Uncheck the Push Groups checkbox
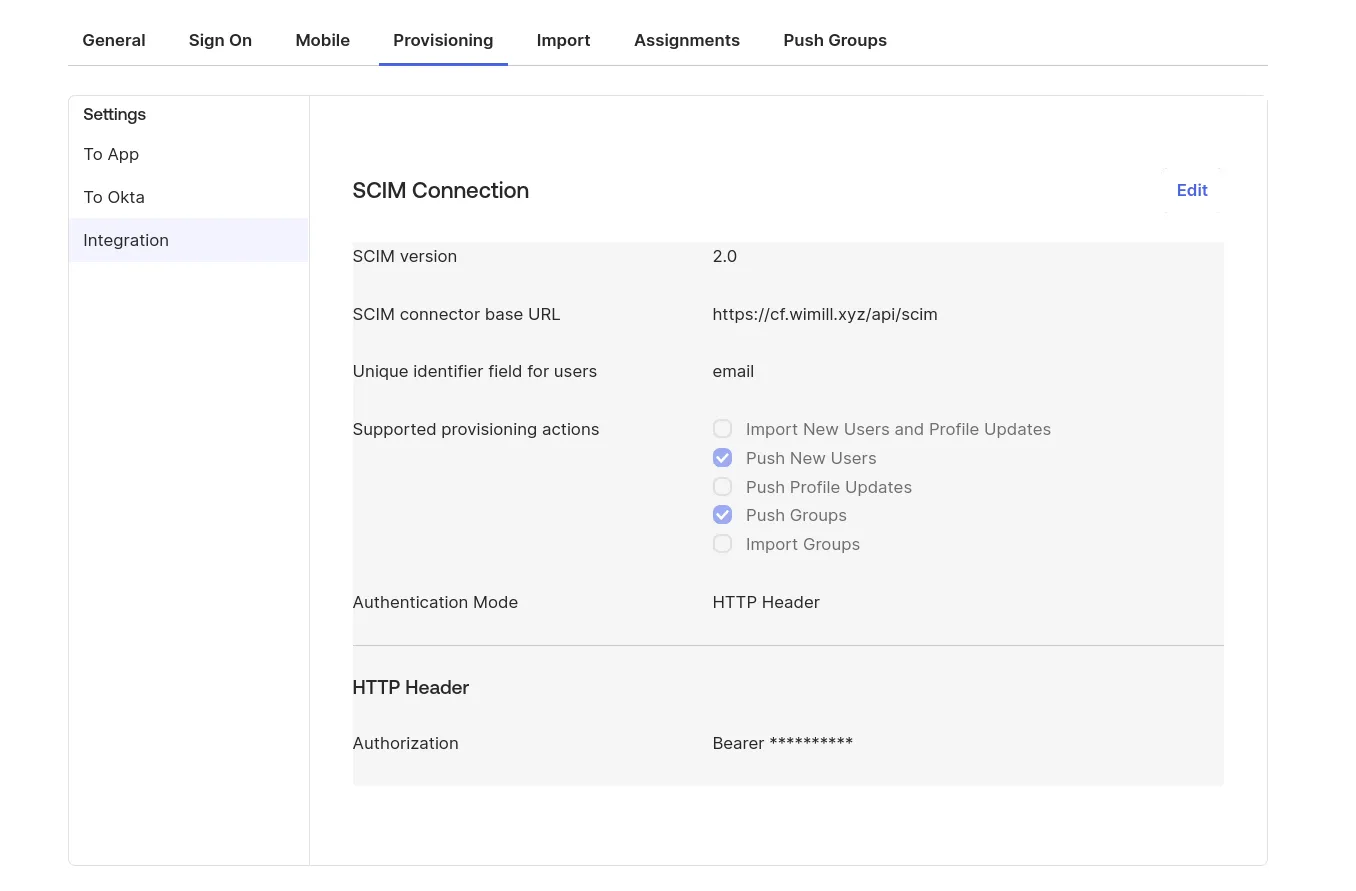The image size is (1356, 891). [x=722, y=515]
